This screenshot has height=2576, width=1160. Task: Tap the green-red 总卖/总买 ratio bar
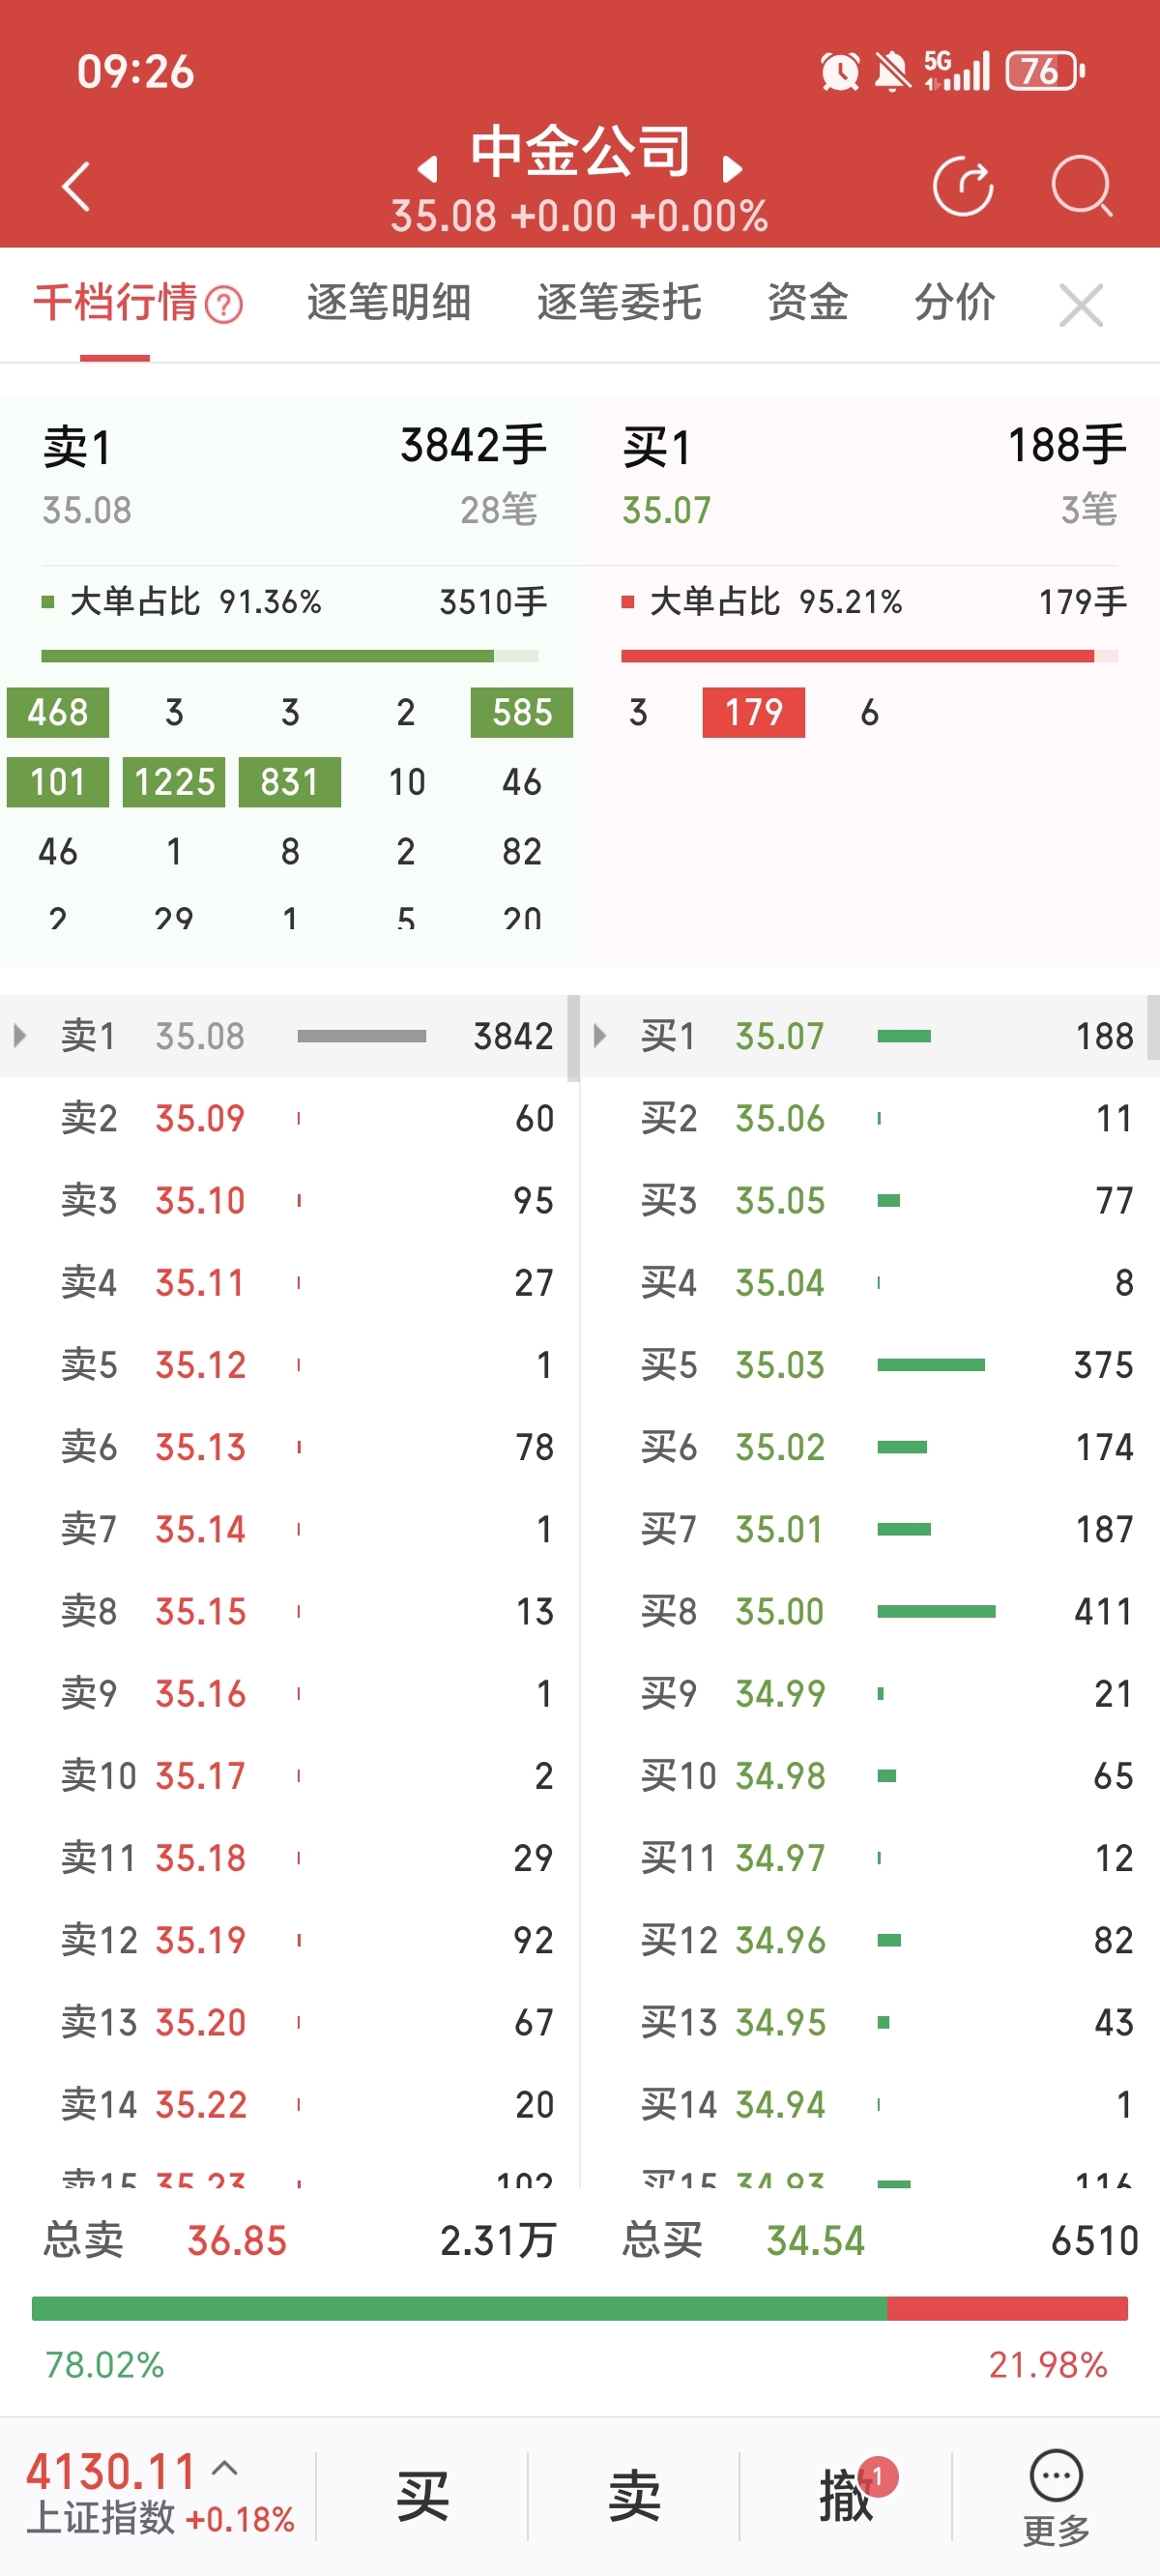pos(580,2308)
